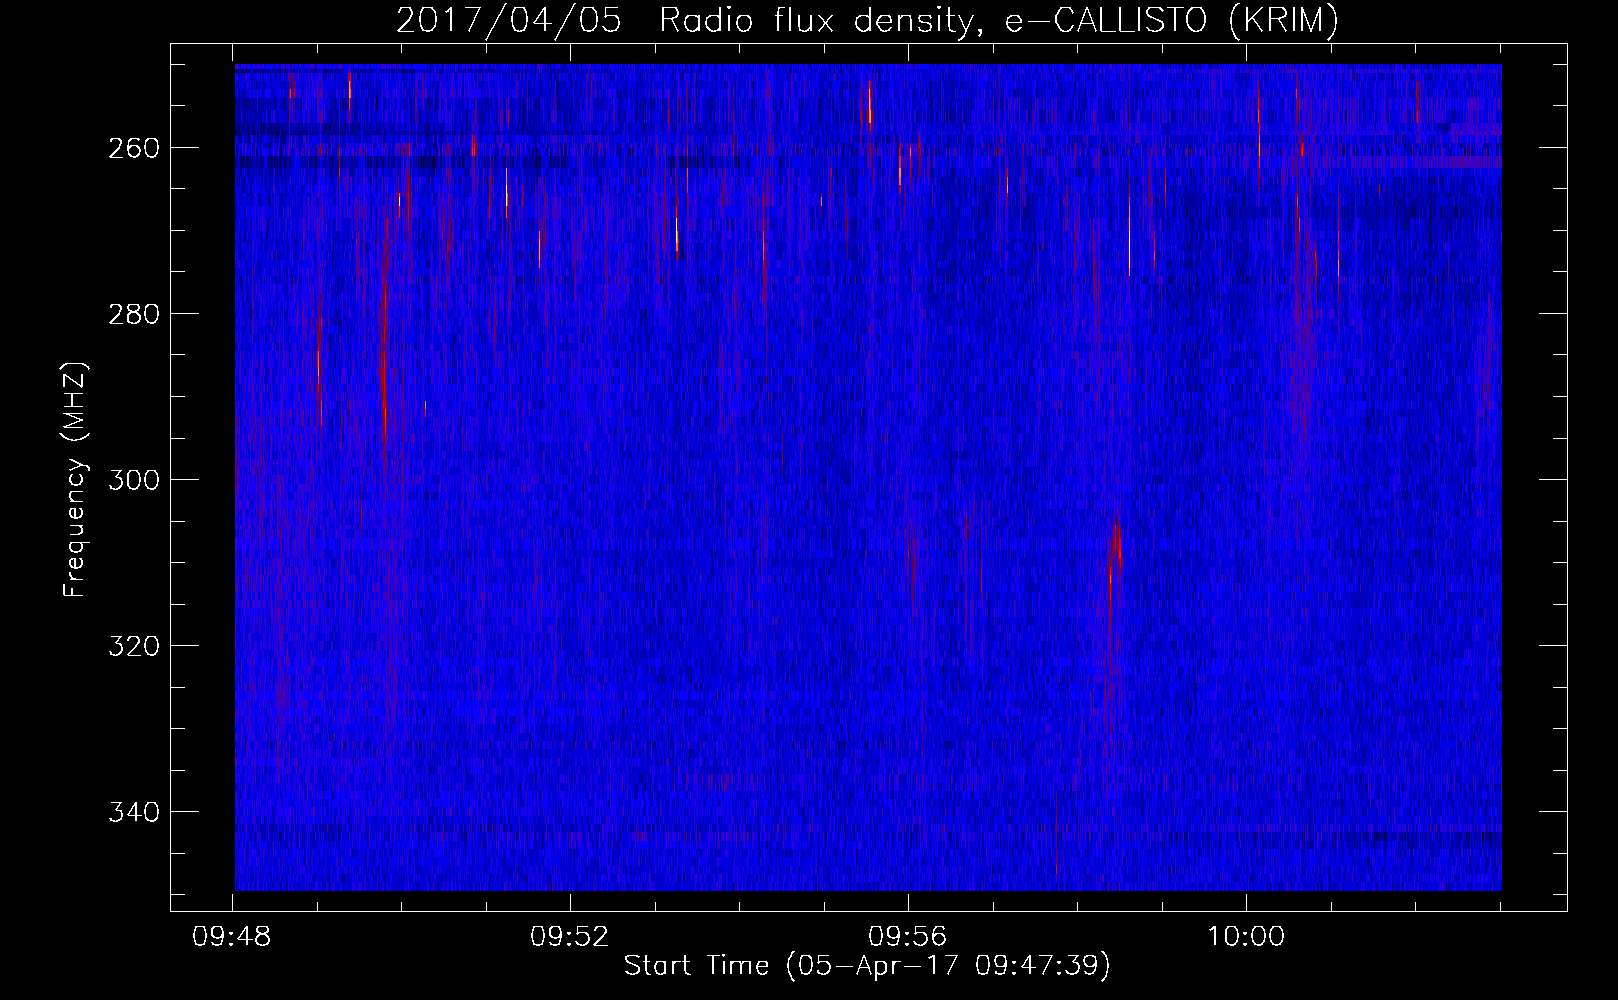Click the plot title '2017/04/05 Radio flux density'
The width and height of the screenshot is (1618, 1000).
[x=867, y=21]
